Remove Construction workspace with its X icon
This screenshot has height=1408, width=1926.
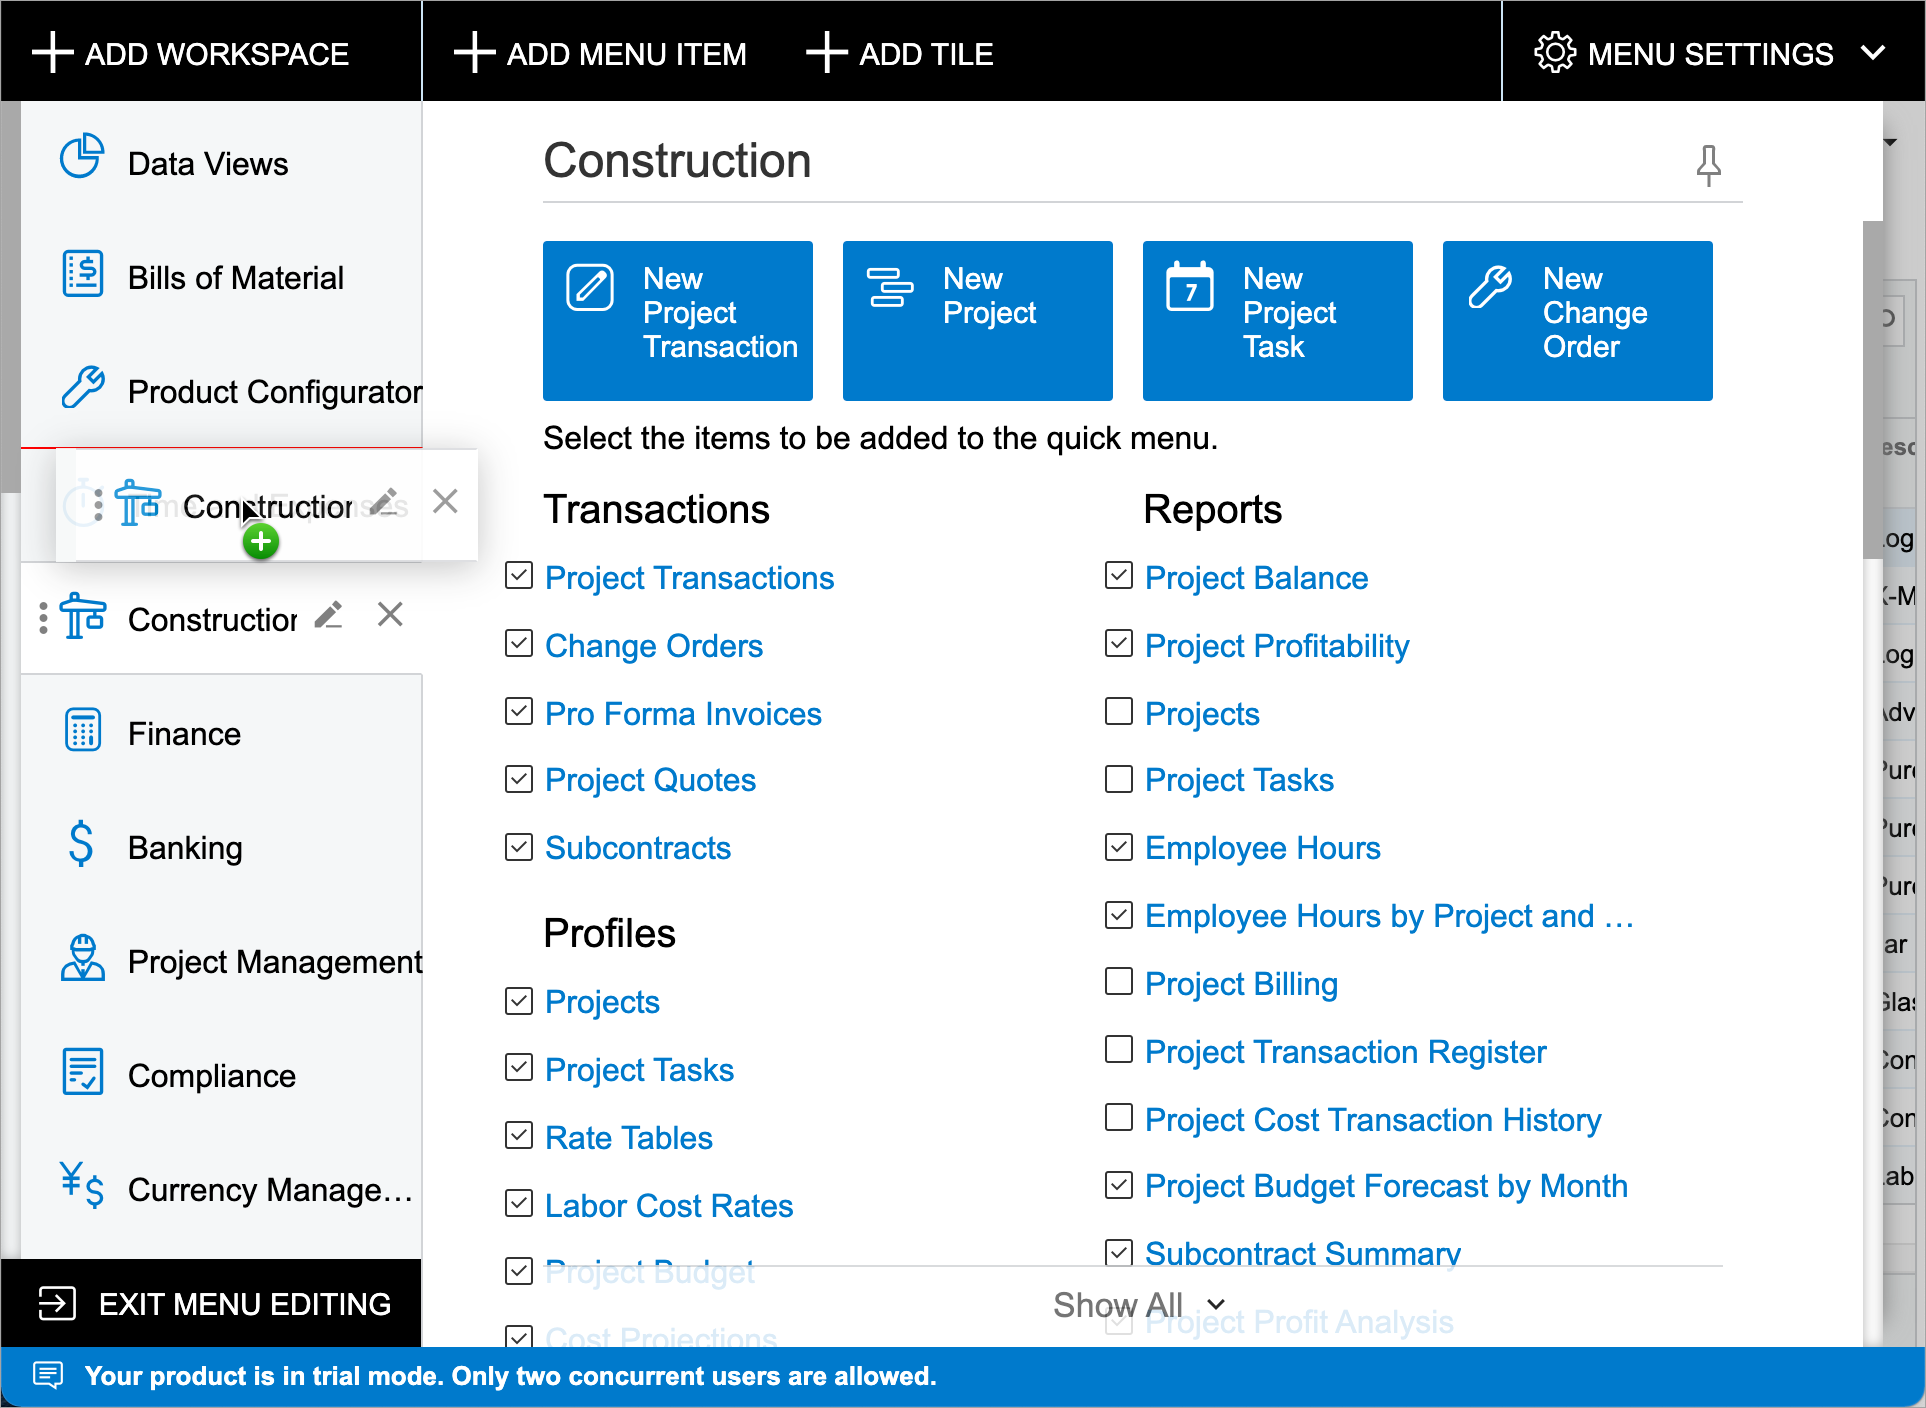click(x=390, y=615)
